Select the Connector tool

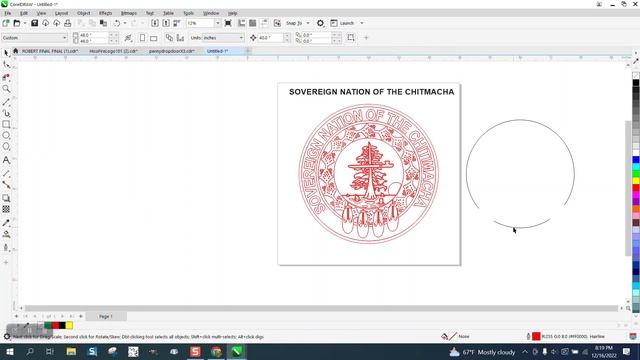(x=6, y=185)
